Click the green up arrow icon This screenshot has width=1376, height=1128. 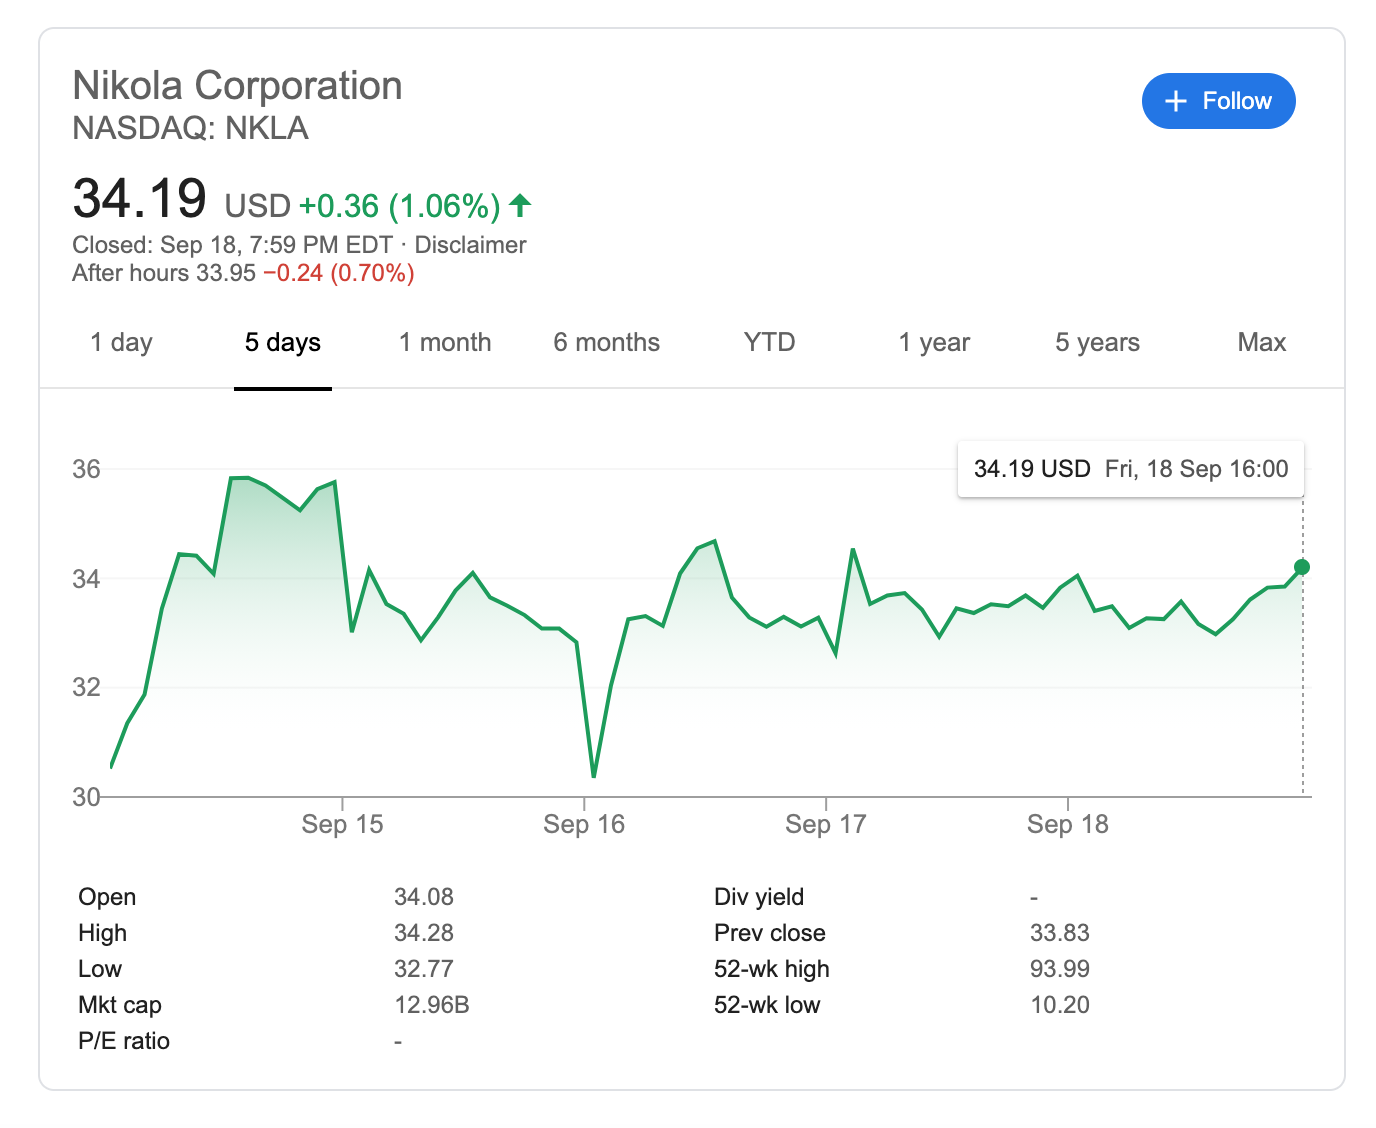pyautogui.click(x=520, y=205)
